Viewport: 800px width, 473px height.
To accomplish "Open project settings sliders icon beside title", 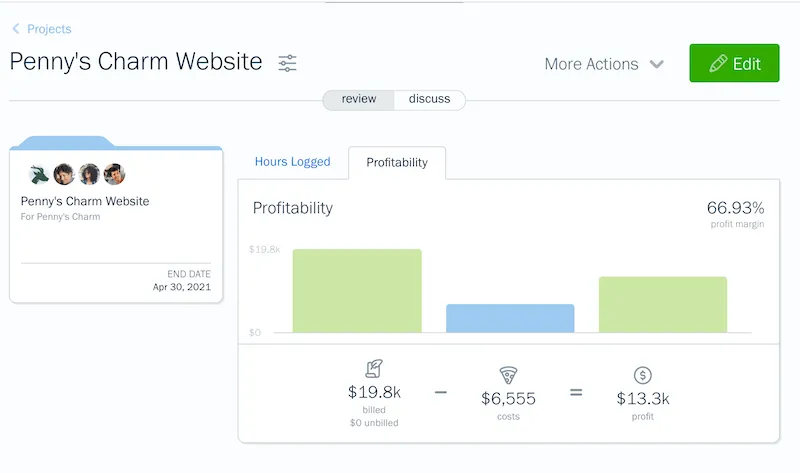I will [x=287, y=63].
